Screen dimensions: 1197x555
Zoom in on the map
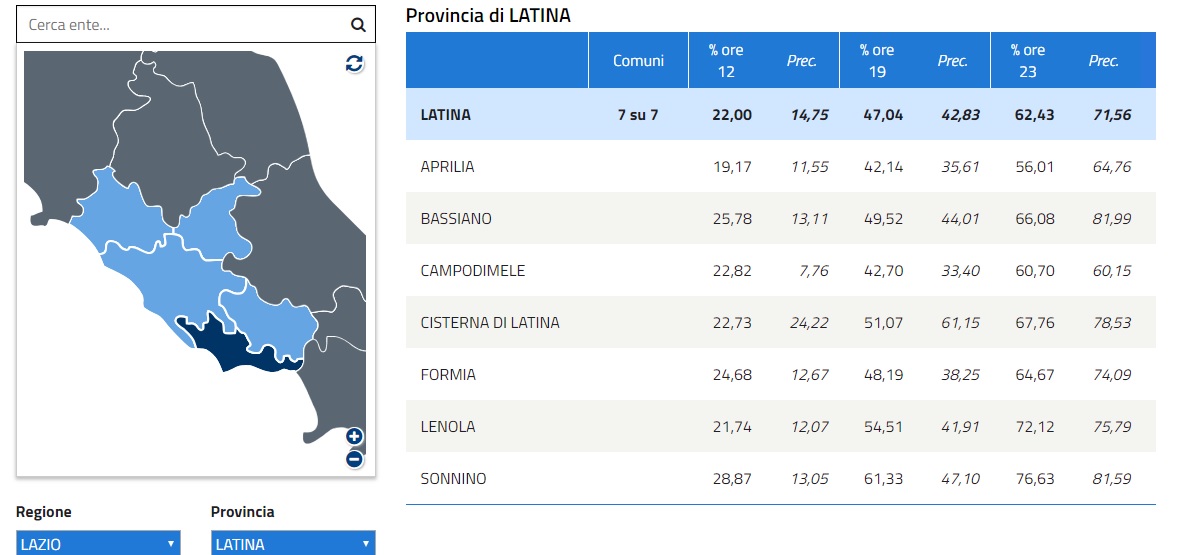(x=354, y=436)
